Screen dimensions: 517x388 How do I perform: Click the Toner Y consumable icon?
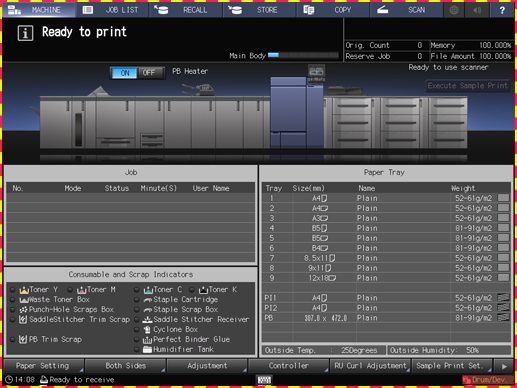click(x=24, y=290)
